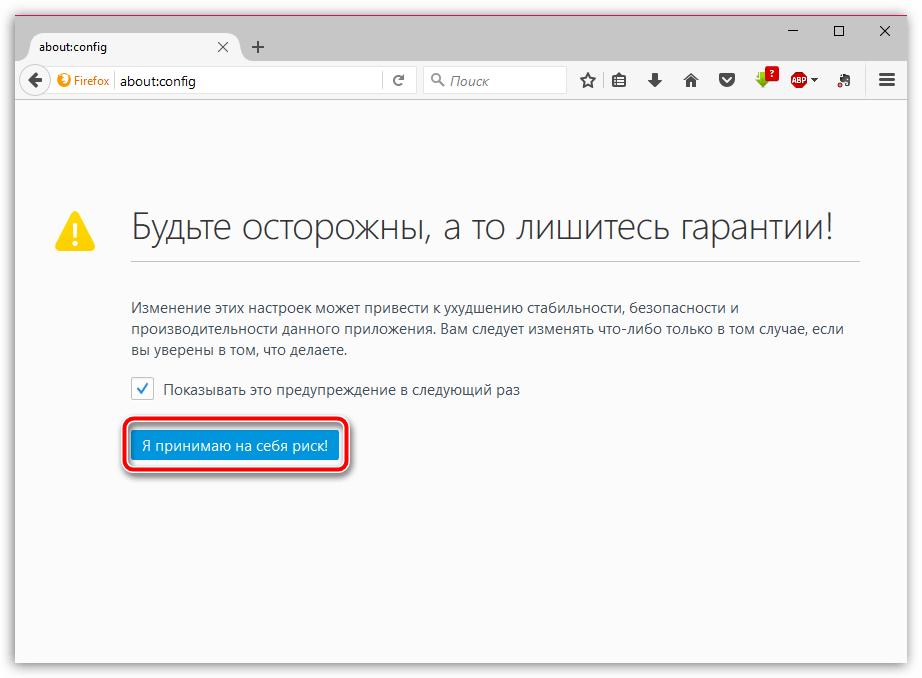The width and height of the screenshot is (922, 678).
Task: Show bookmarks list icon
Action: pyautogui.click(x=620, y=81)
